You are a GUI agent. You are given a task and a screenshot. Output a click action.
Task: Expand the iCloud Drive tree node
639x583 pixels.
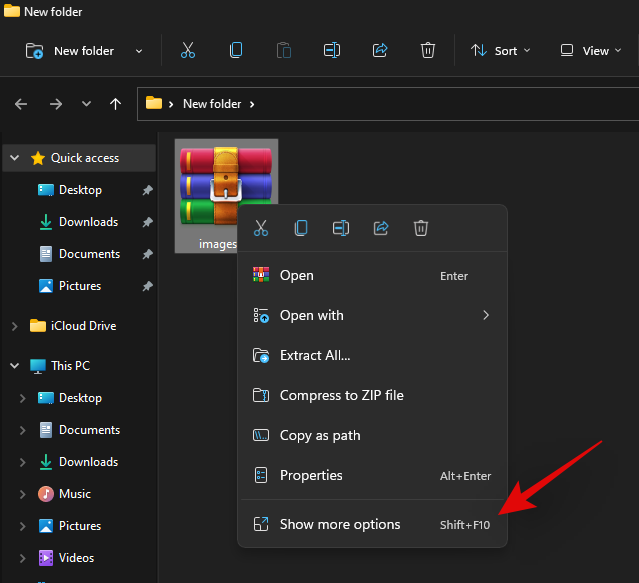[x=14, y=326]
